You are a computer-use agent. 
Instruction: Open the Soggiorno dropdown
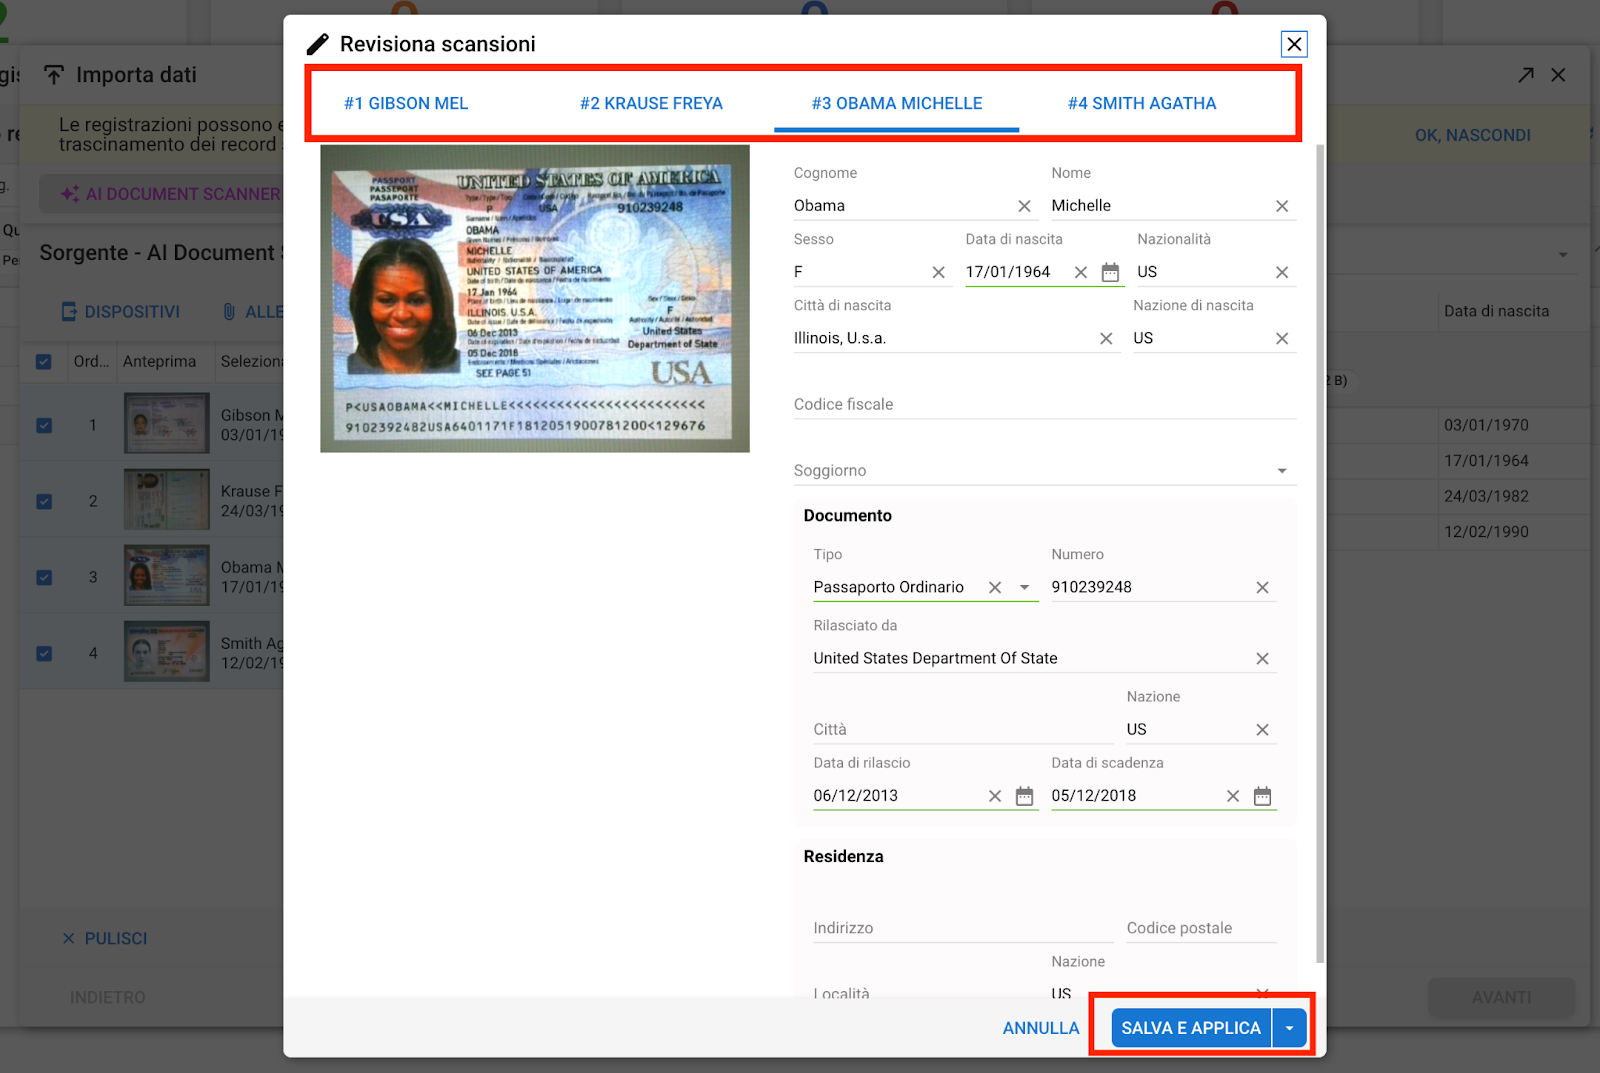coord(1281,471)
